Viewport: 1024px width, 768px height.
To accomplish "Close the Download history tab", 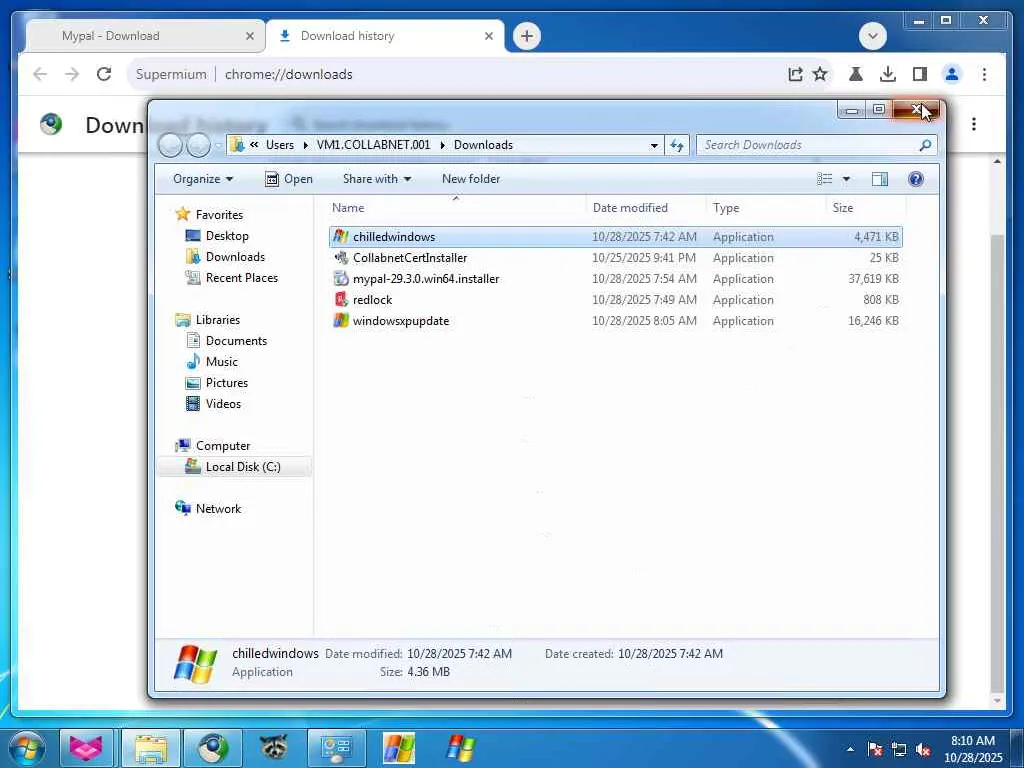I will pyautogui.click(x=488, y=36).
